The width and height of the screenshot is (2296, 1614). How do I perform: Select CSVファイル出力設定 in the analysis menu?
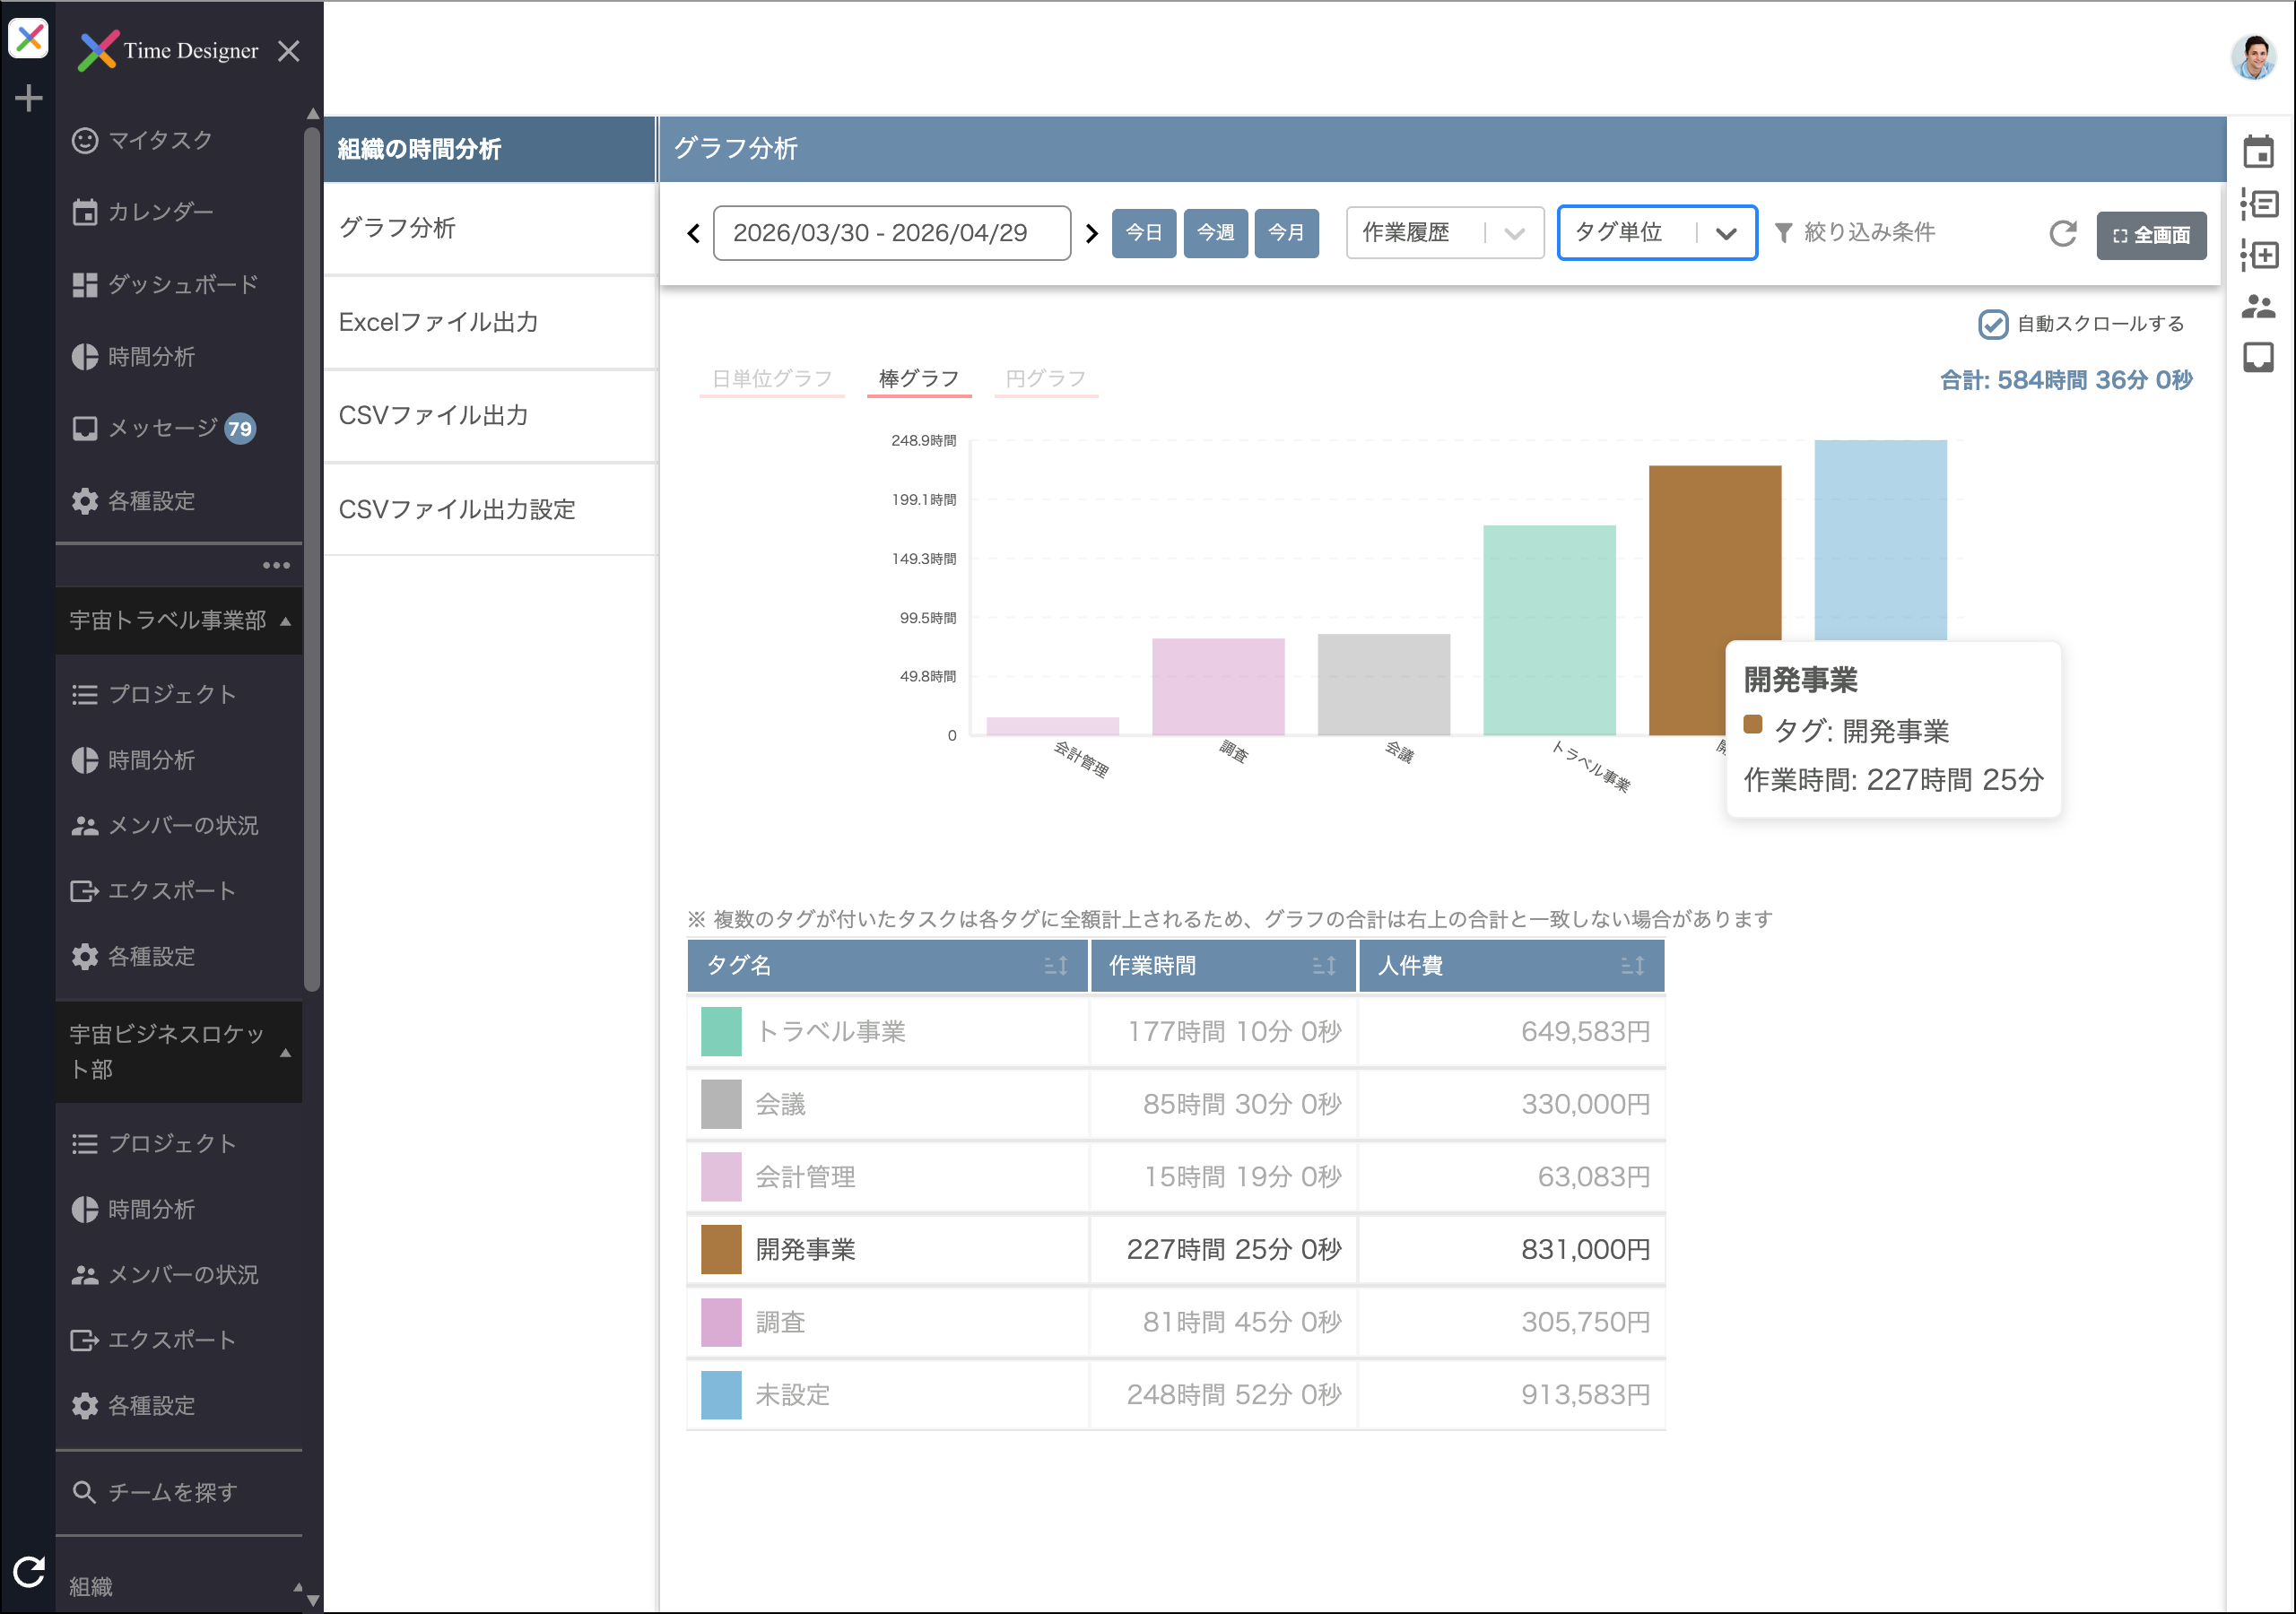click(x=490, y=509)
